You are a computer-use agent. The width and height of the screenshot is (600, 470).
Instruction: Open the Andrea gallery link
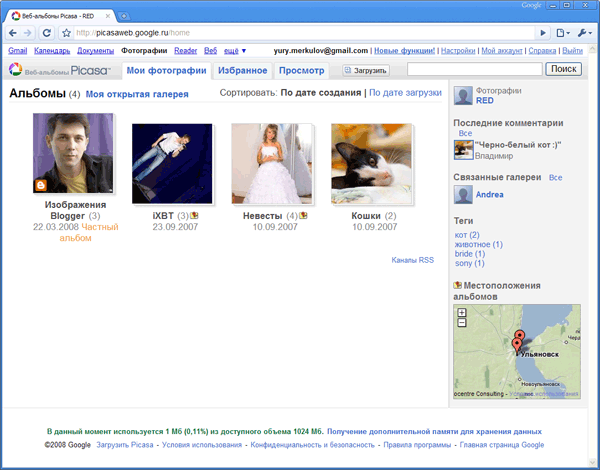[x=489, y=194]
